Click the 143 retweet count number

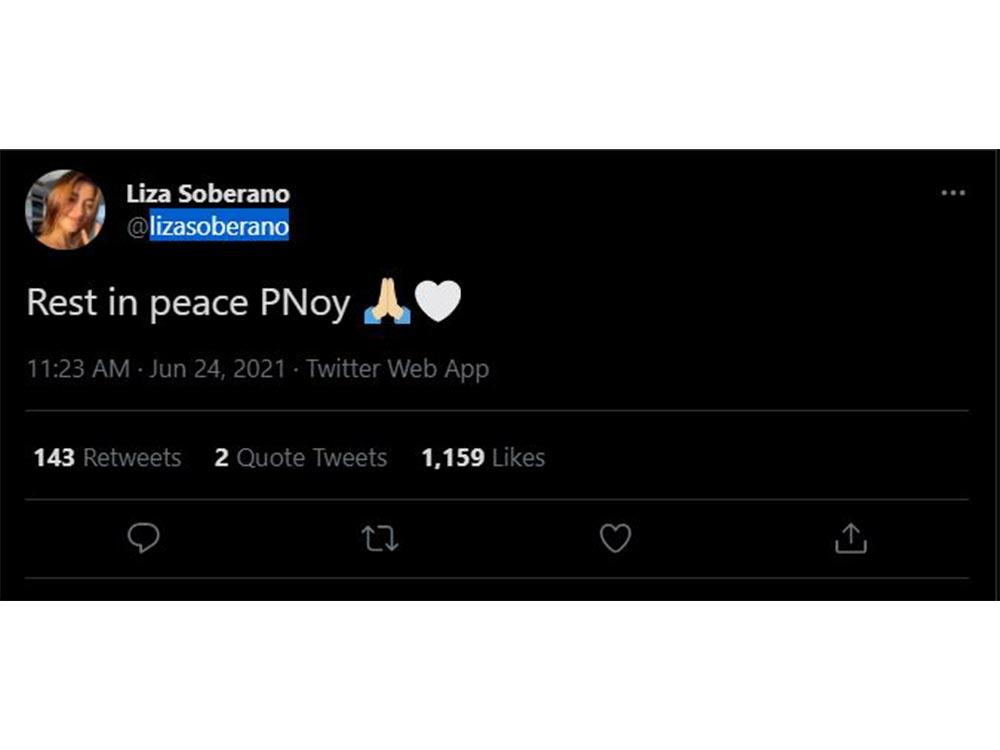point(54,458)
